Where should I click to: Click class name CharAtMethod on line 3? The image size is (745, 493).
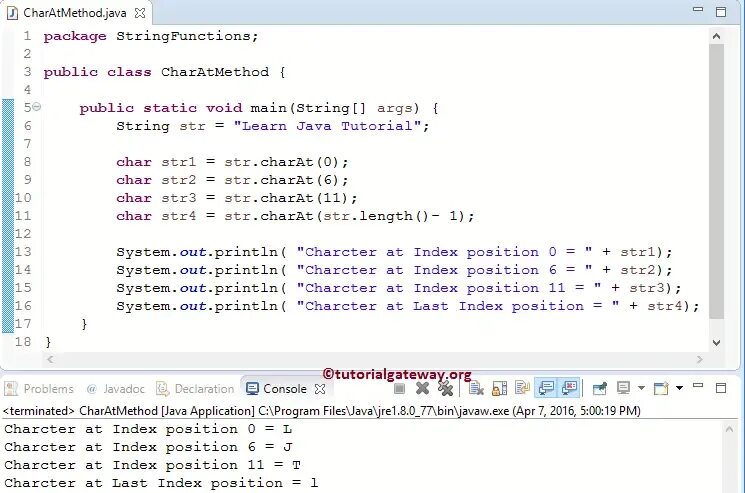tap(215, 72)
